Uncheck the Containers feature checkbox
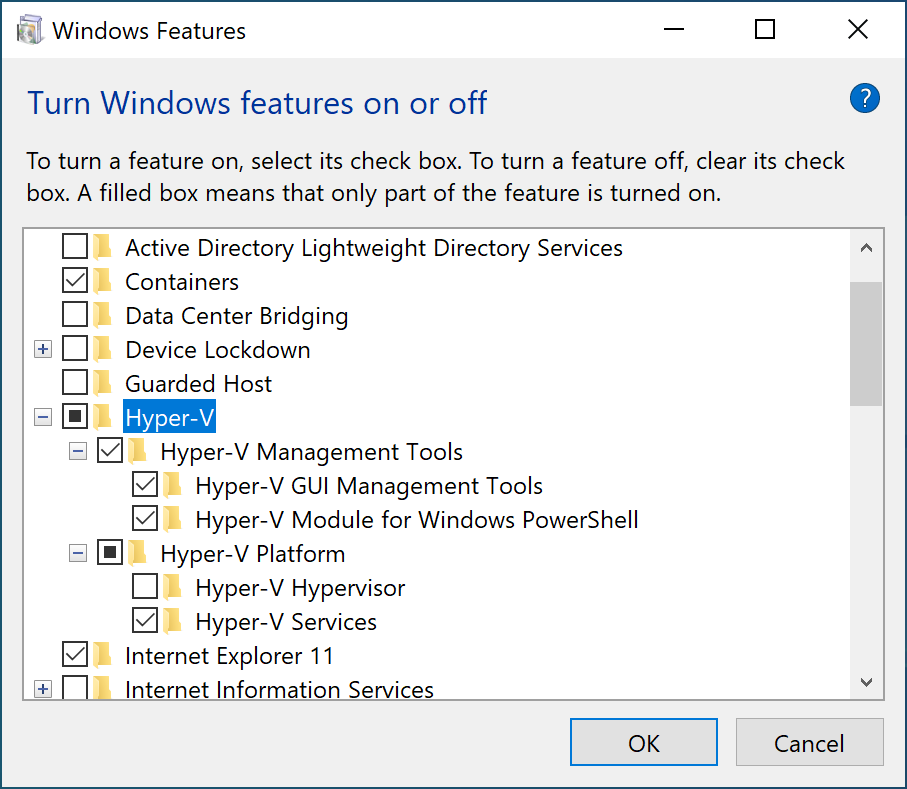 coord(75,282)
